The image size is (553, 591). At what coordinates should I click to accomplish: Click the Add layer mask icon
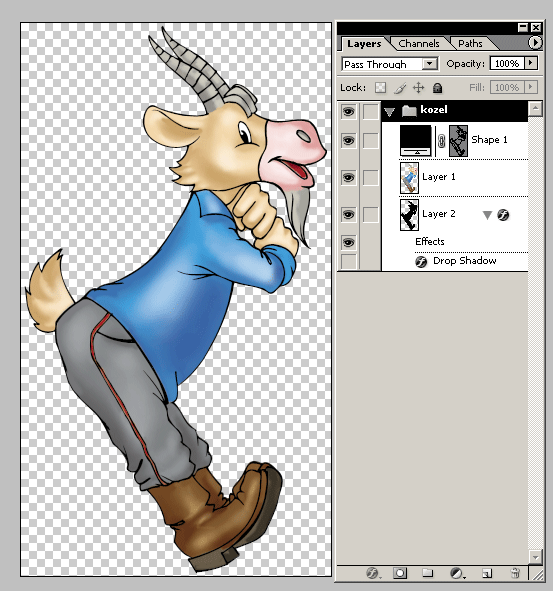pos(400,573)
